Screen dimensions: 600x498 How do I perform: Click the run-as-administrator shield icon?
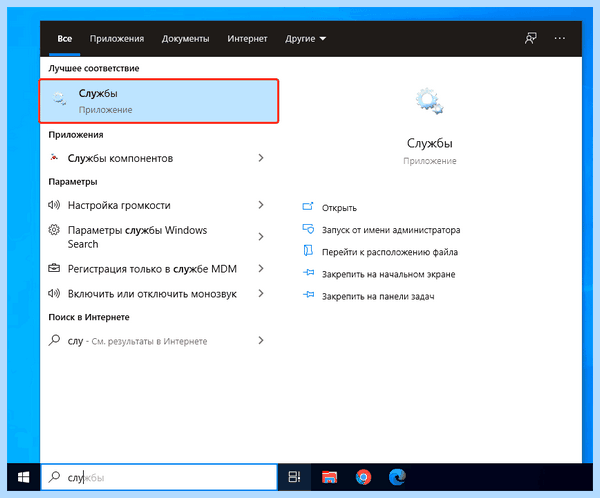click(308, 229)
